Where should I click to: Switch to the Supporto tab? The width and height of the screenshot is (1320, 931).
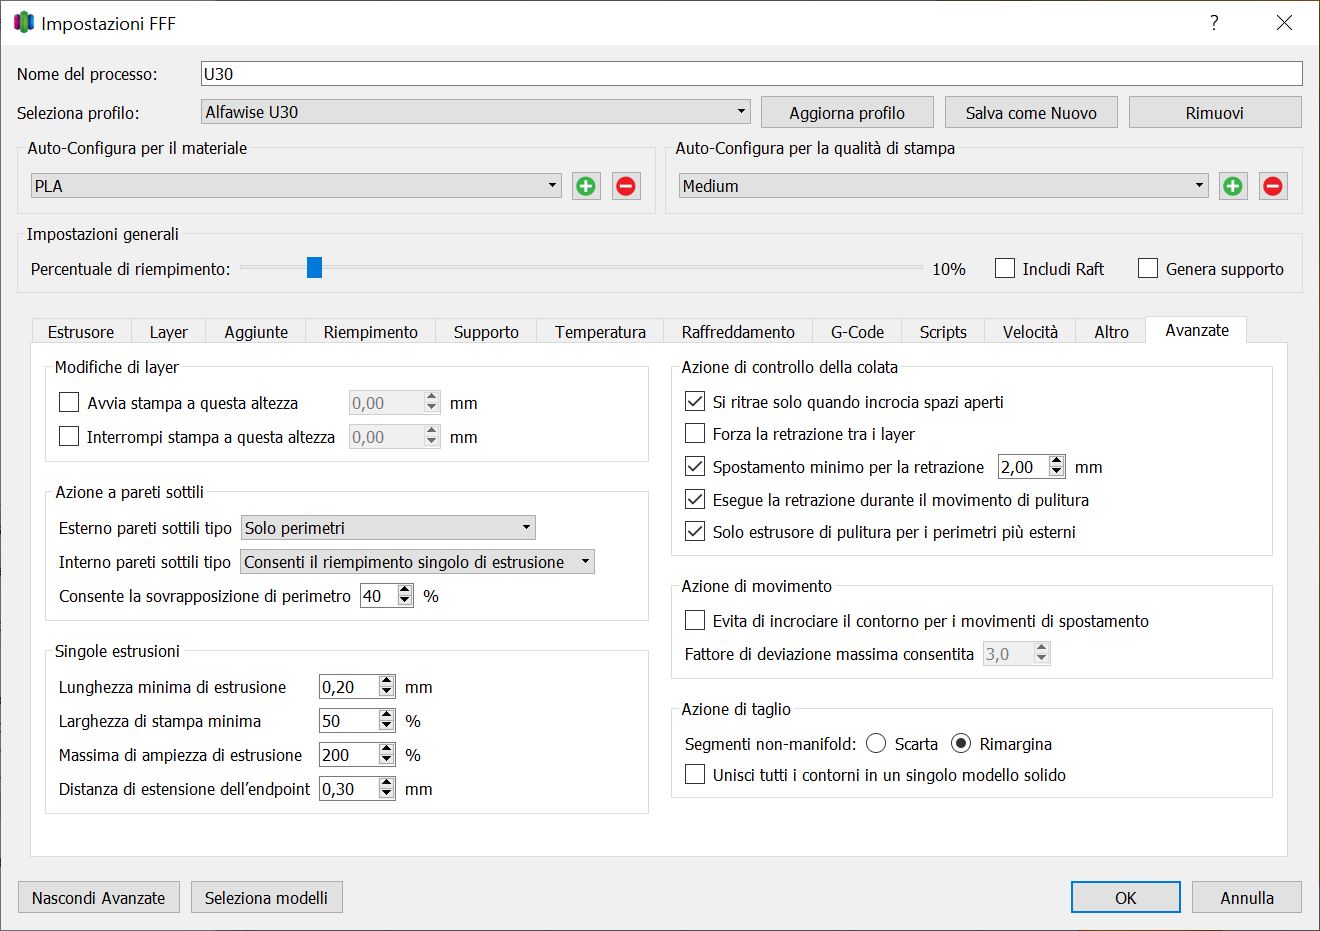tap(486, 332)
